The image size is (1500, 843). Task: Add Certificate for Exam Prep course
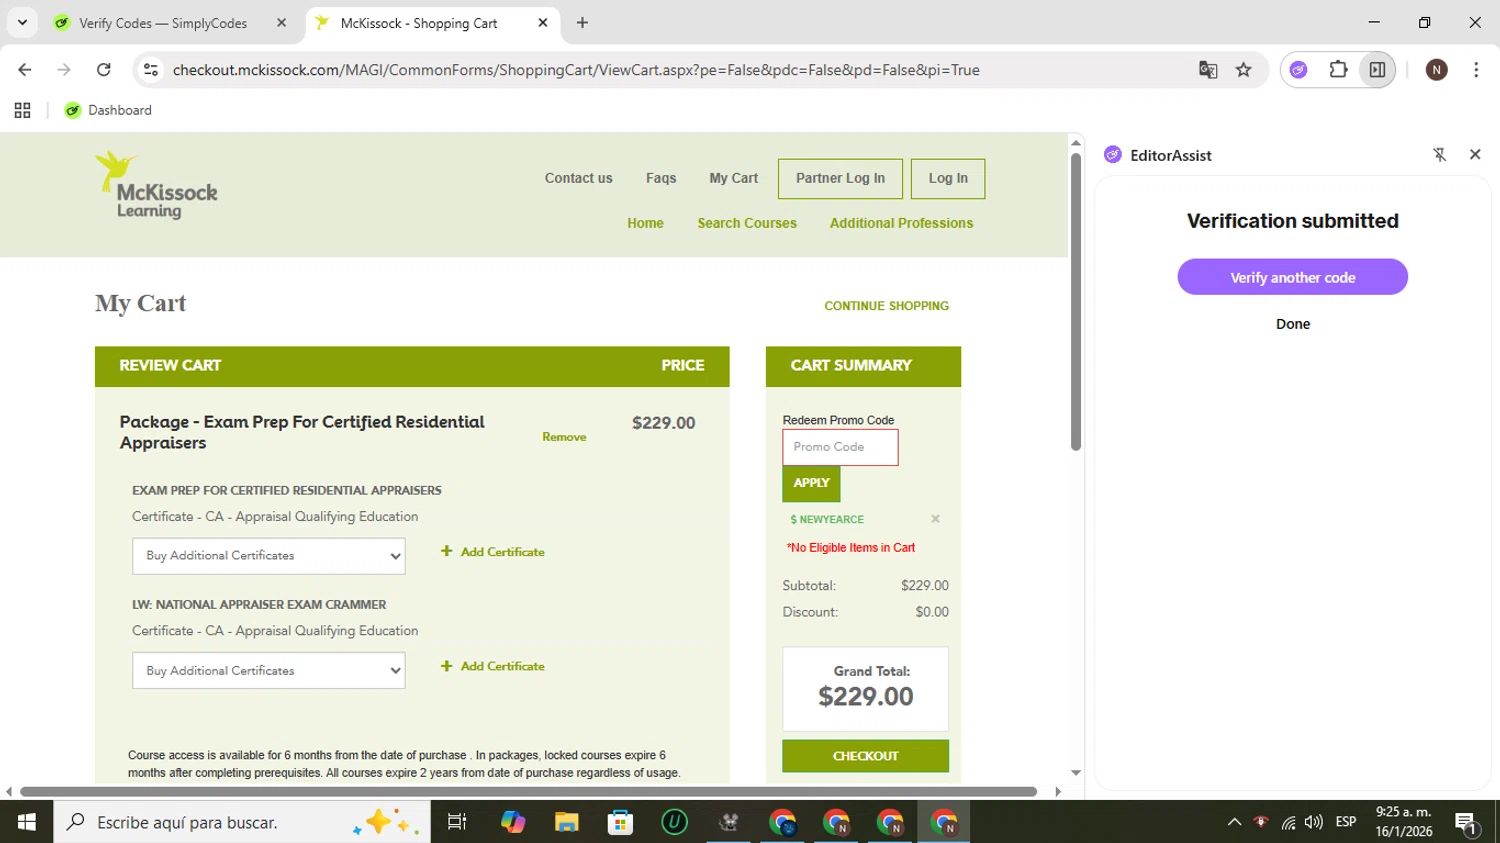493,552
